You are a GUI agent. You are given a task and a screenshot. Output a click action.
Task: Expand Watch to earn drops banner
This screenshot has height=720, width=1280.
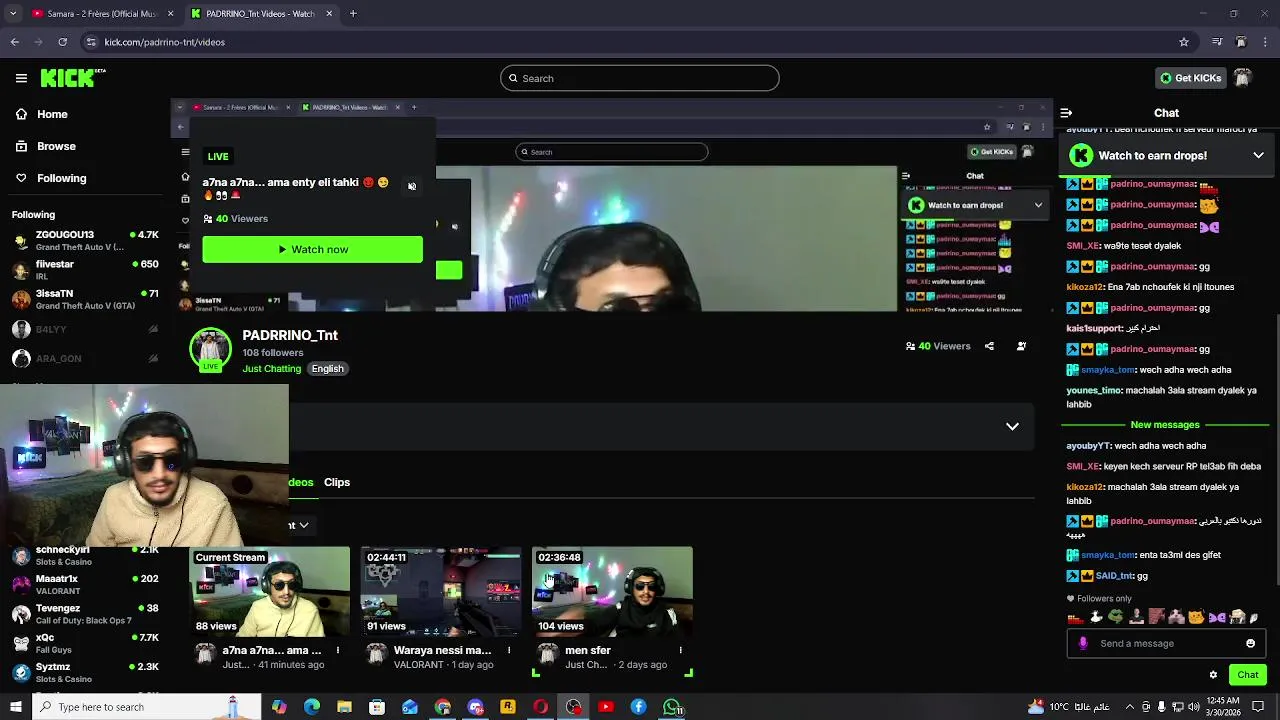pos(1258,156)
